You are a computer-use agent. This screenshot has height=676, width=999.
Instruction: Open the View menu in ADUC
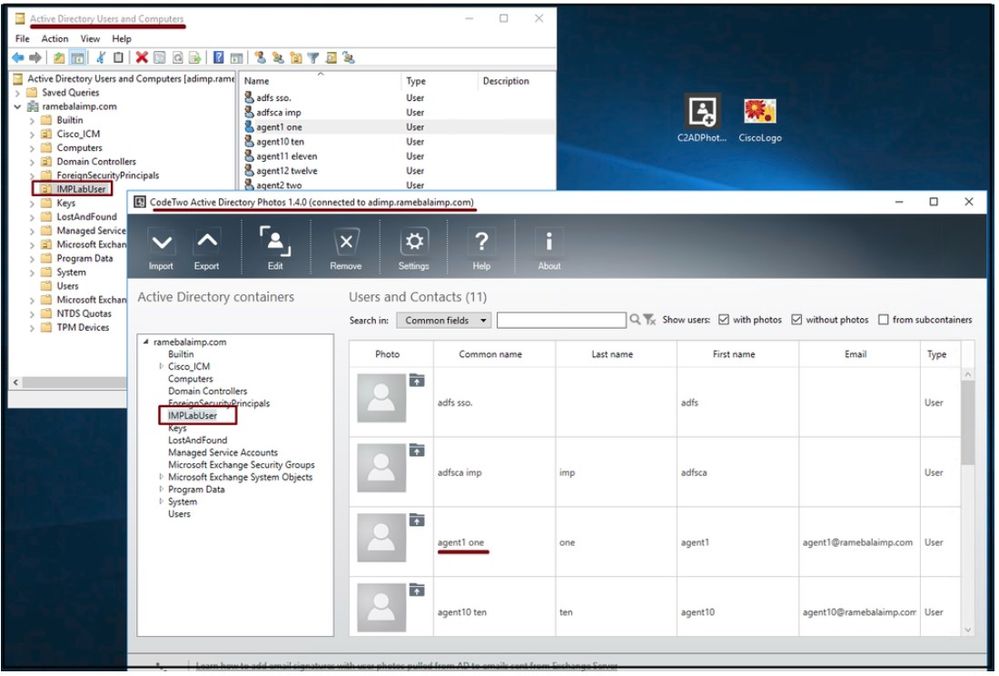click(90, 39)
